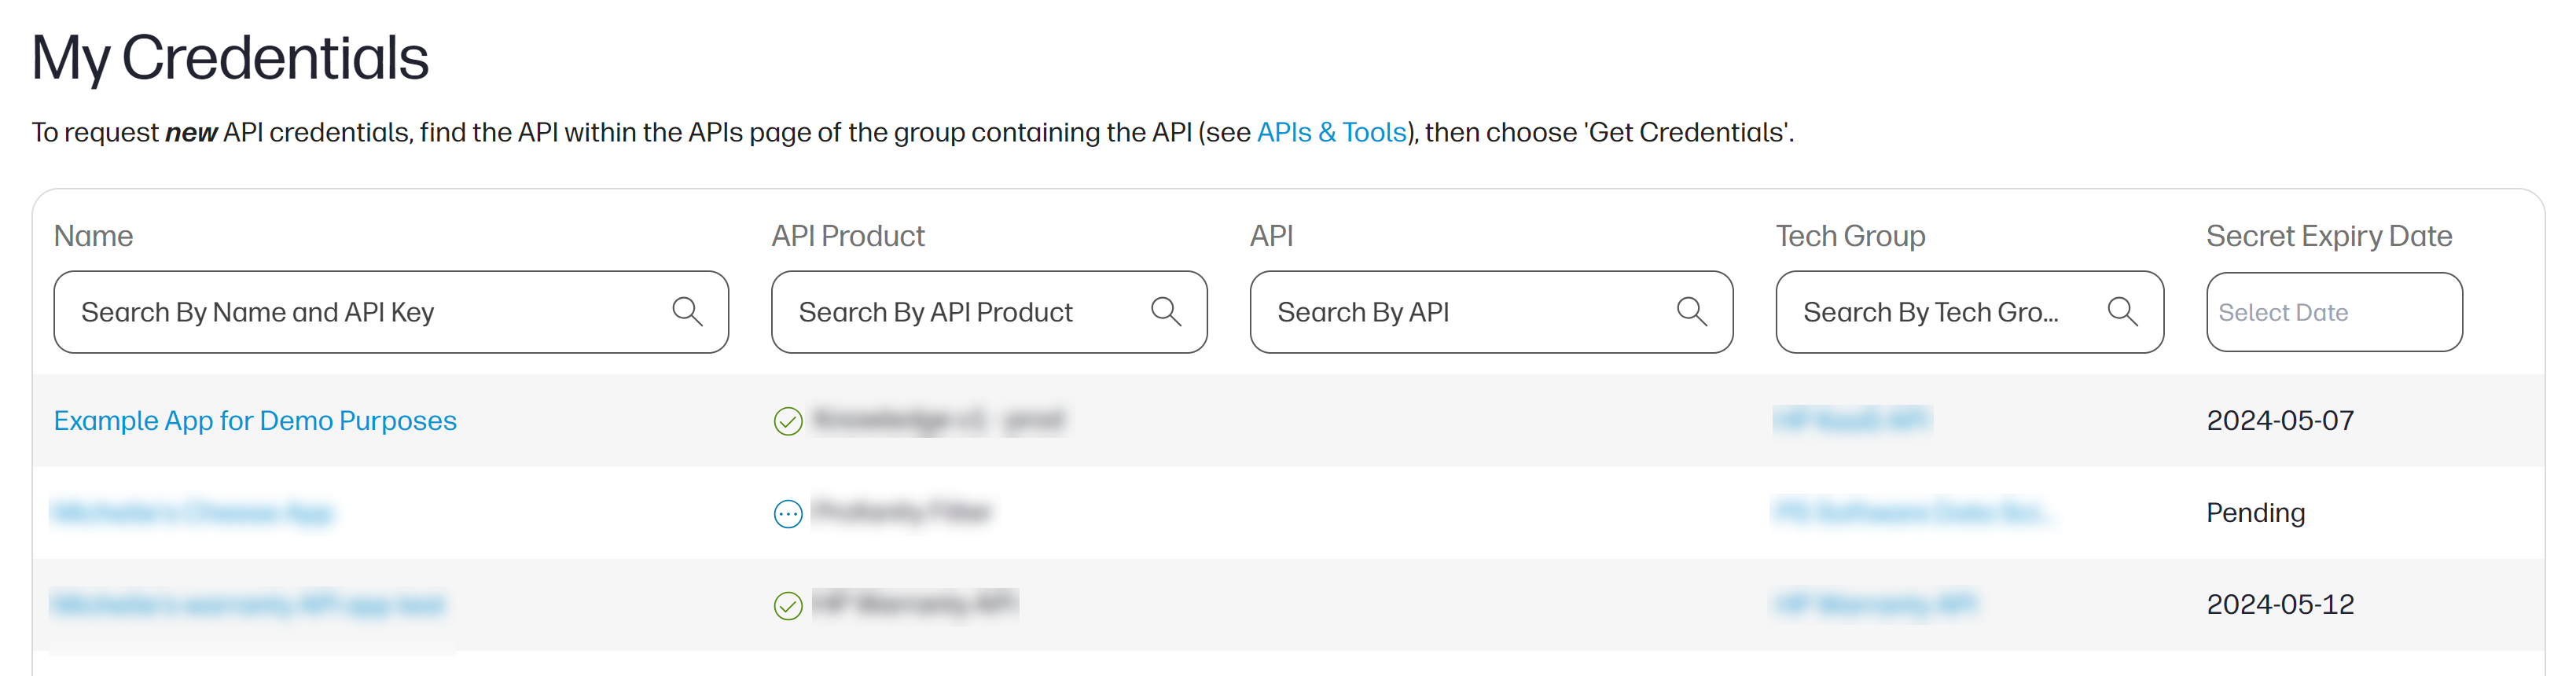Click the magnifier icon in API Product search
The width and height of the screenshot is (2576, 676).
click(1166, 312)
